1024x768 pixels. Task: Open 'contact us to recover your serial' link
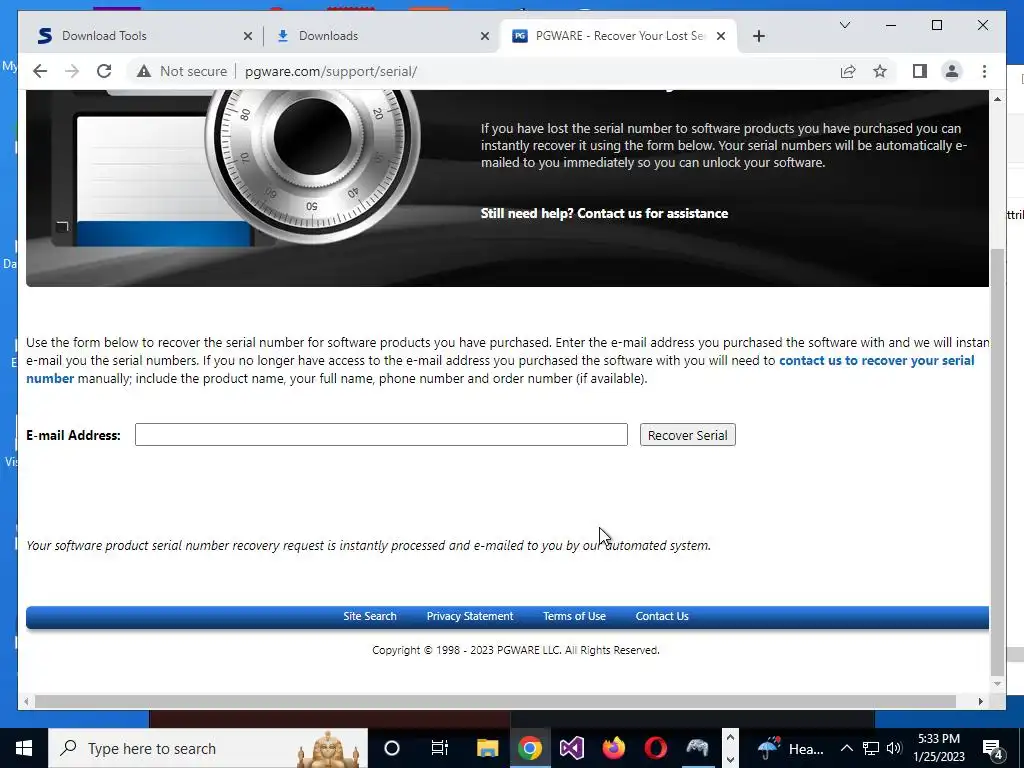[876, 360]
